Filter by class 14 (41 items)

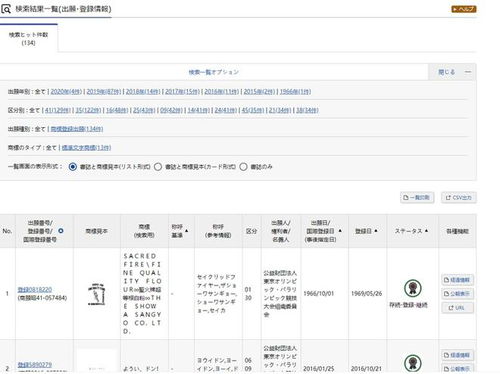pyautogui.click(x=199, y=110)
